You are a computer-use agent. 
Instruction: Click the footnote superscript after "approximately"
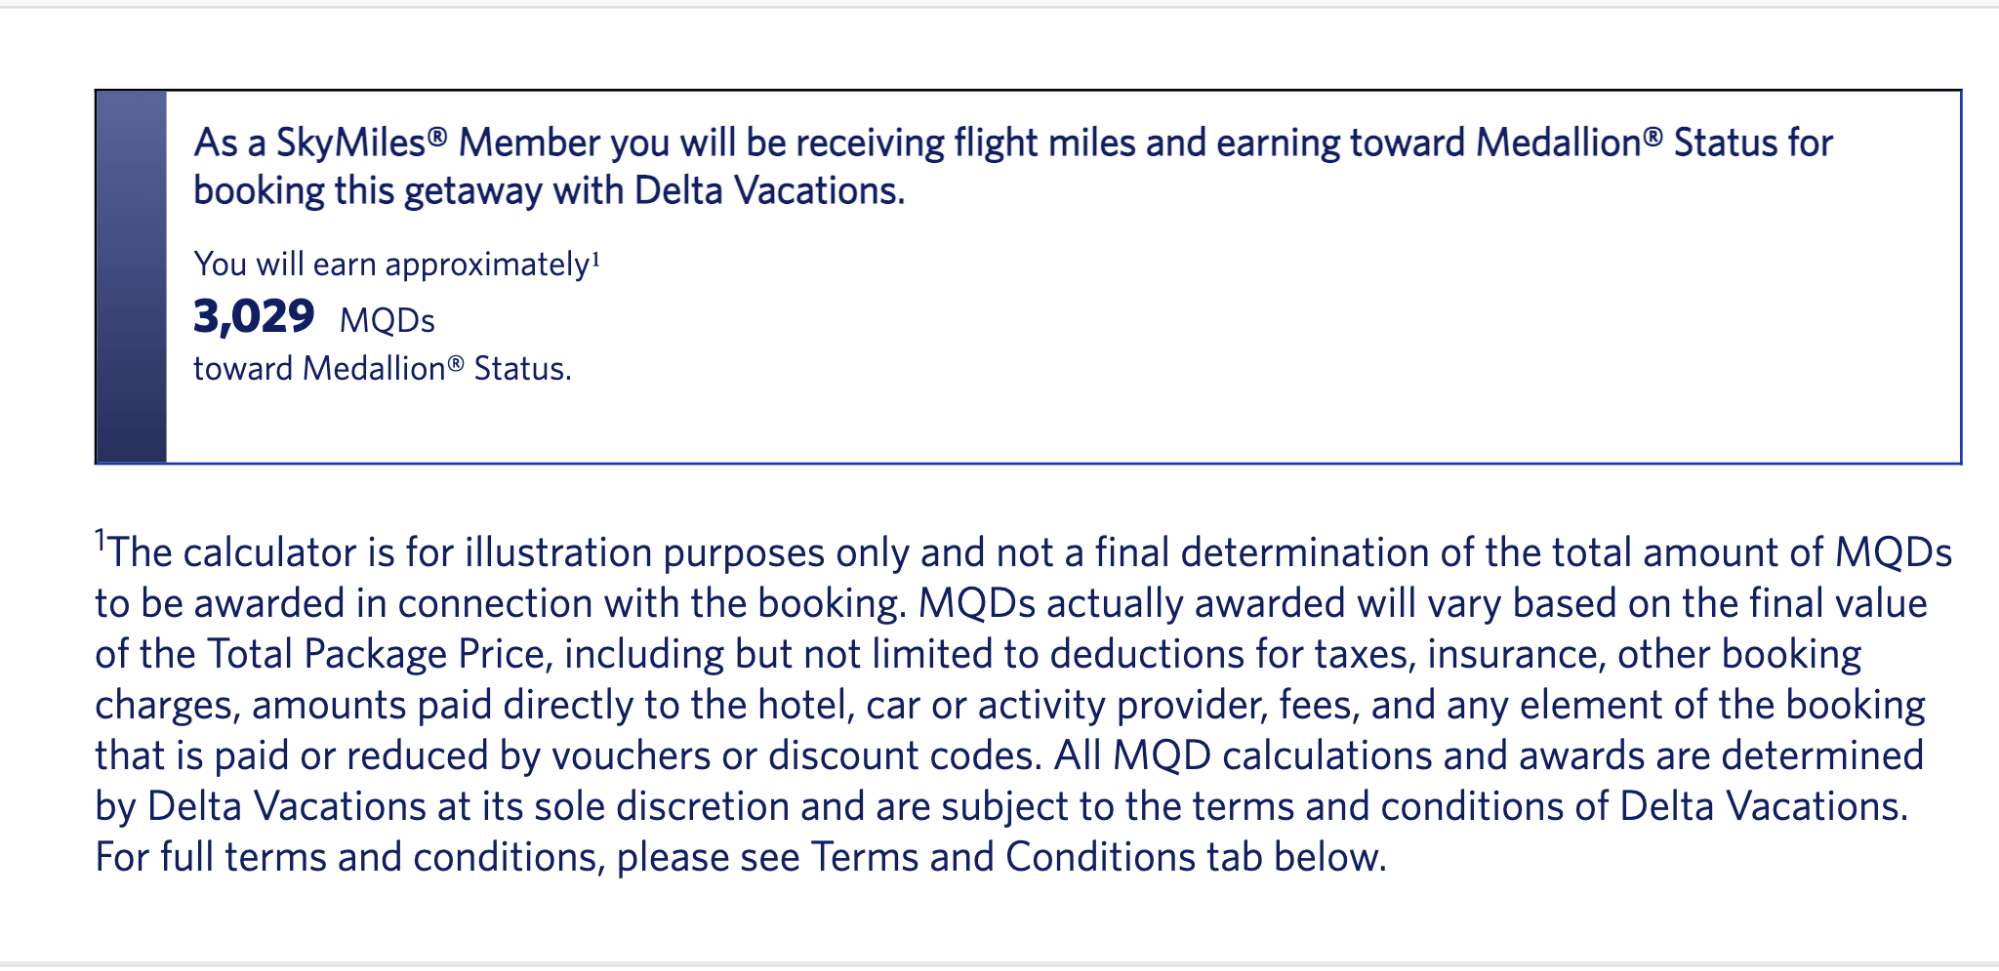pyautogui.click(x=596, y=260)
